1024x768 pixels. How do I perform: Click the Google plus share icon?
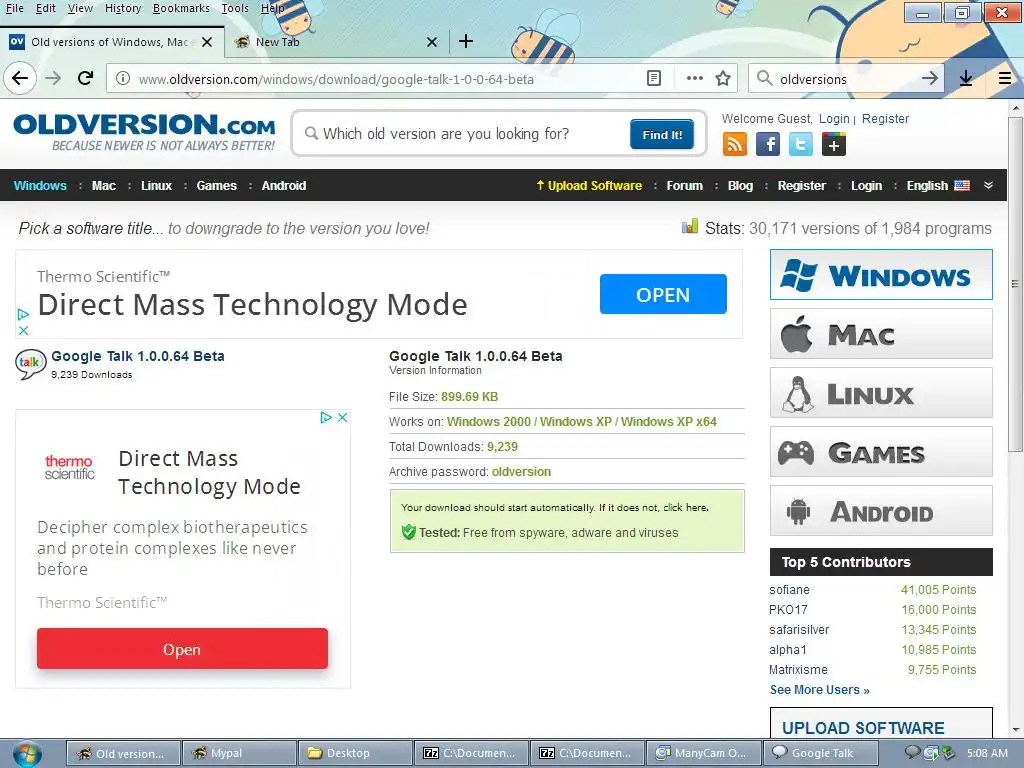834,144
